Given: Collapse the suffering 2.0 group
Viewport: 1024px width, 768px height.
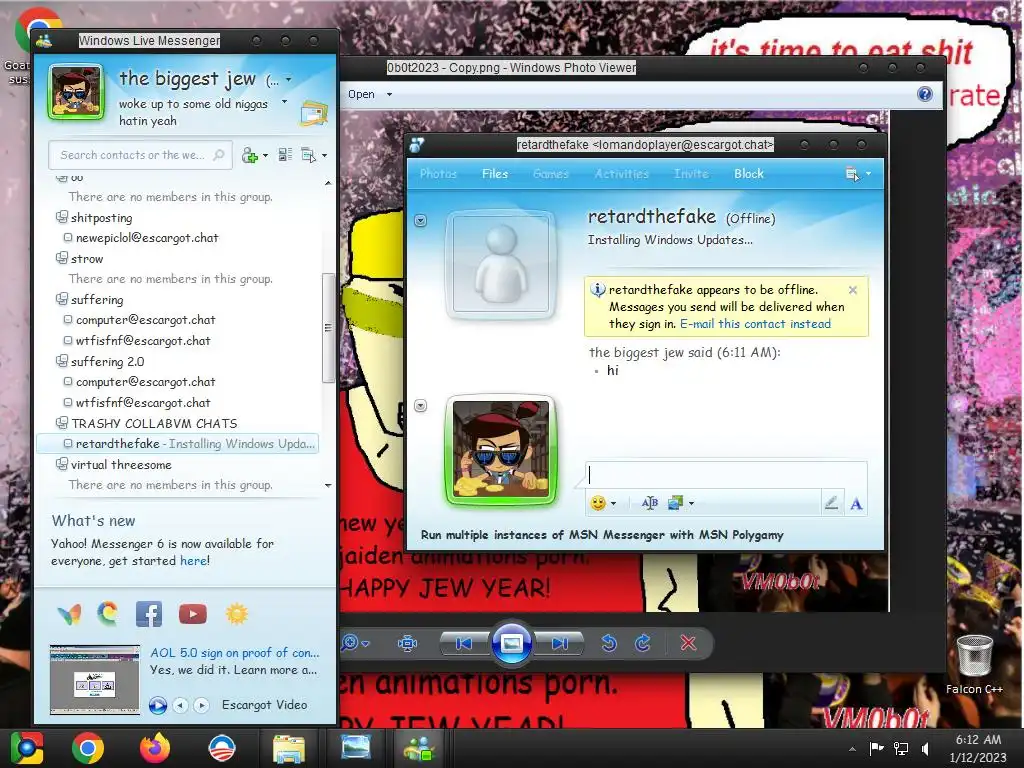Looking at the screenshot, I should pyautogui.click(x=61, y=360).
